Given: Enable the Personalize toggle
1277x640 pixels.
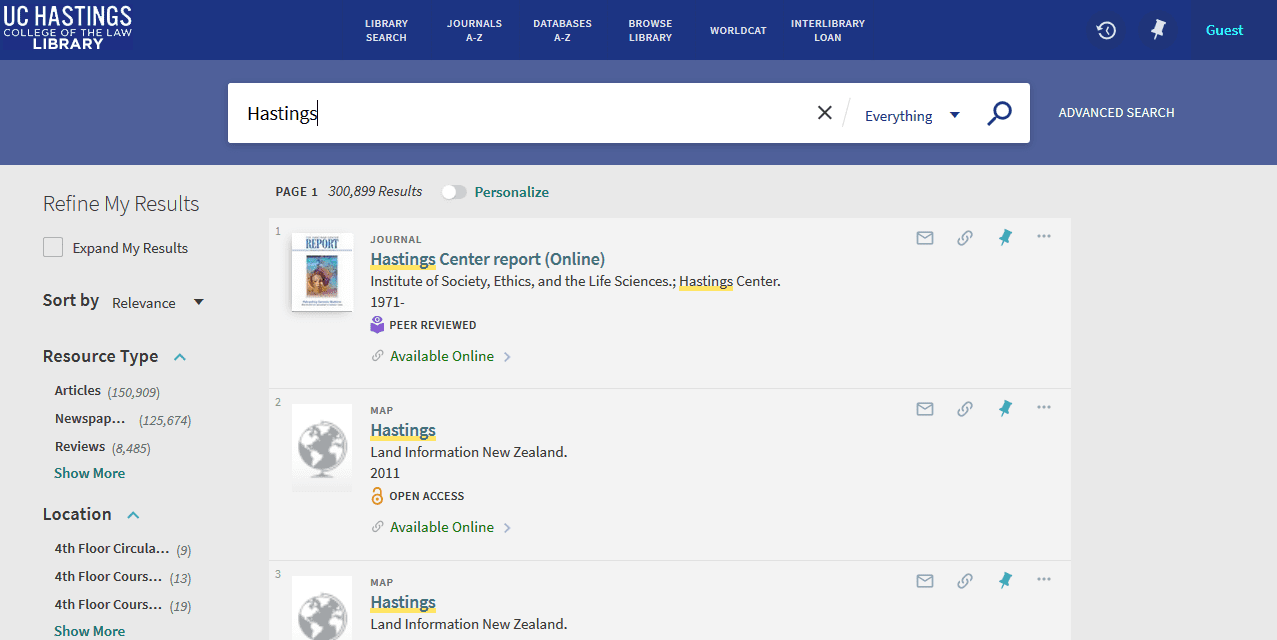Looking at the screenshot, I should [455, 192].
